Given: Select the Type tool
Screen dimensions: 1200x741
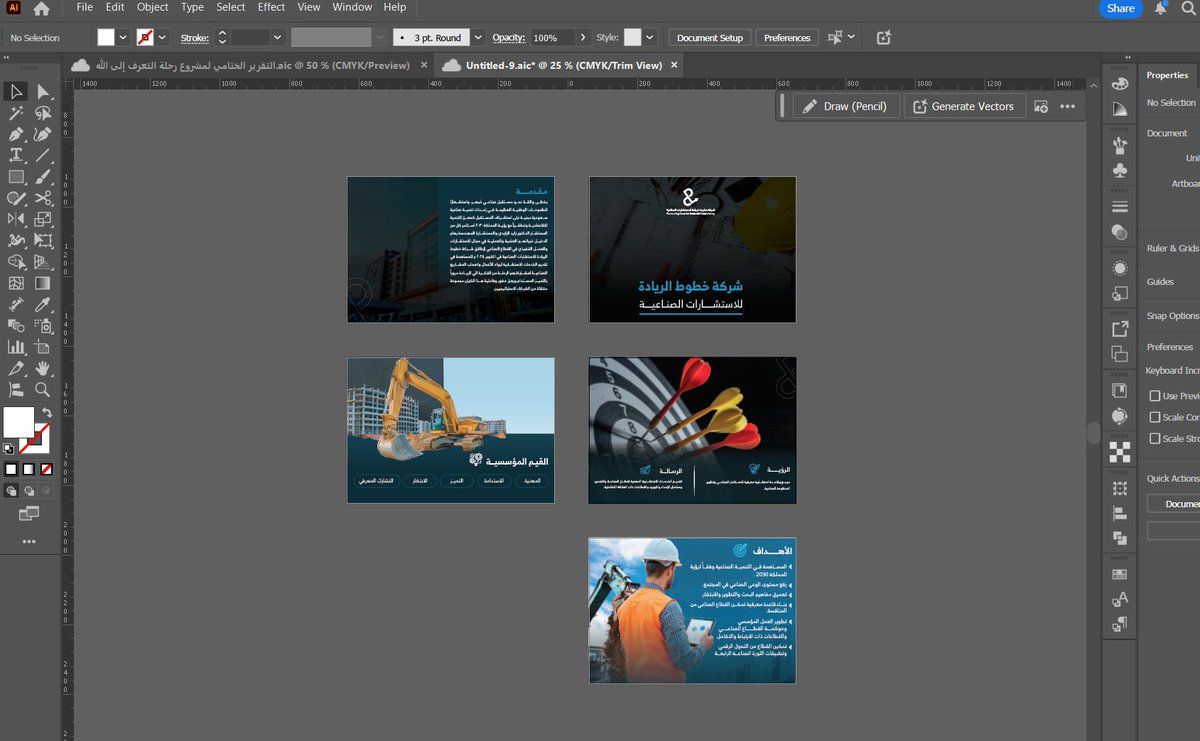Looking at the screenshot, I should coord(16,155).
